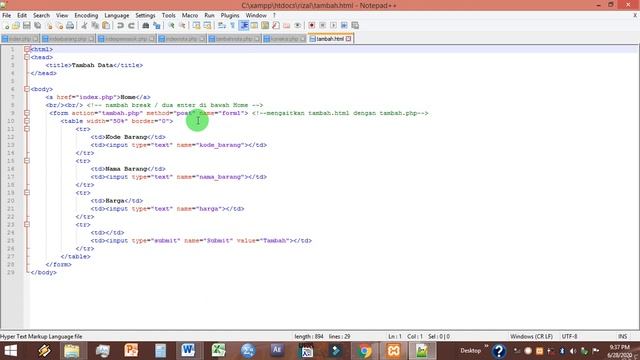The height and width of the screenshot is (360, 640).
Task: Click line number 29 in margin
Action: click(x=11, y=272)
